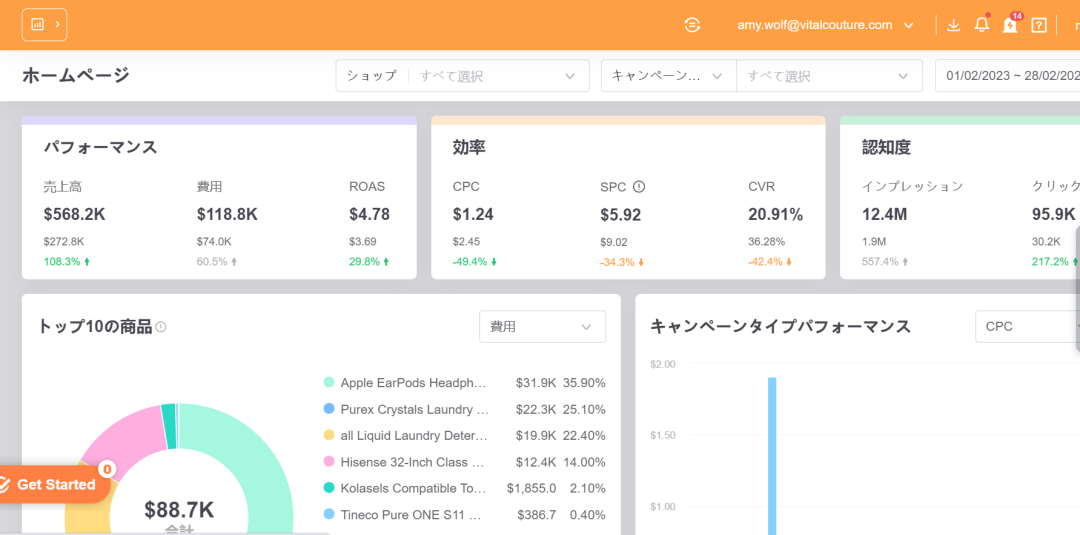The image size is (1080, 535).
Task: Click the Kolasels Compatible To… product name
Action: point(413,487)
